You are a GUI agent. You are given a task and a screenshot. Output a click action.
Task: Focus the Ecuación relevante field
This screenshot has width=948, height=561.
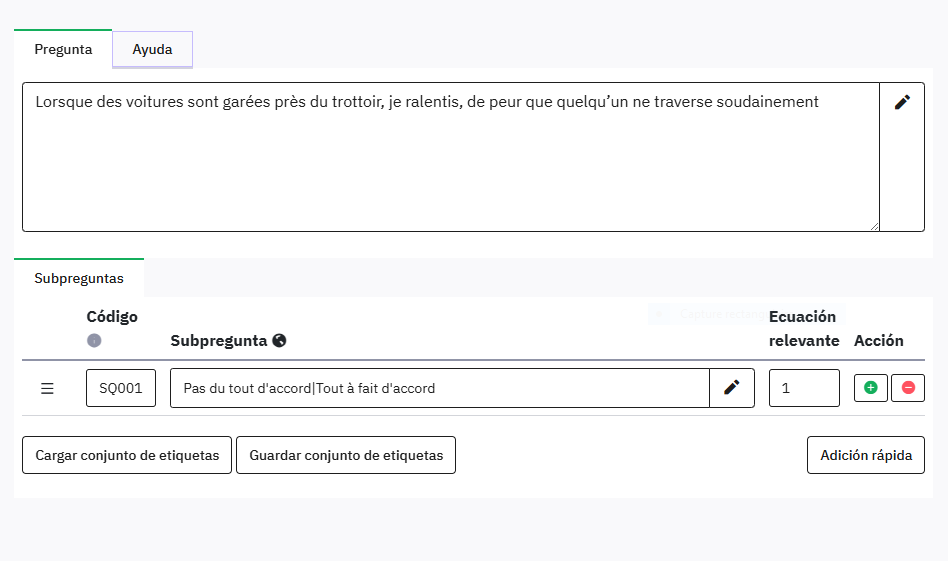pyautogui.click(x=804, y=388)
